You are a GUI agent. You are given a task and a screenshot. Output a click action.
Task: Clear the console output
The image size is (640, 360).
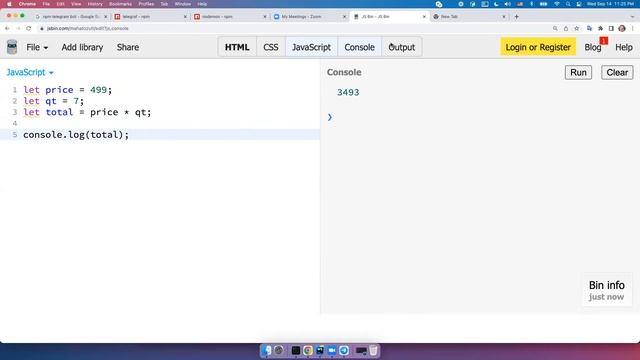617,73
